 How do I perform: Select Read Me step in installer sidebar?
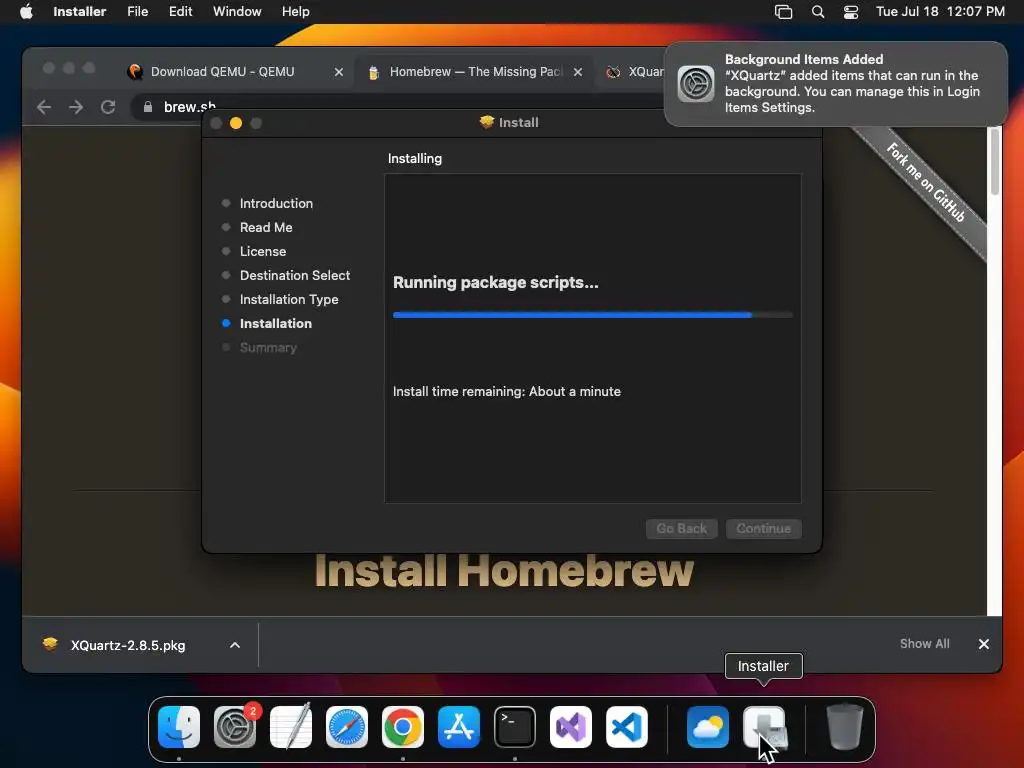coord(266,227)
